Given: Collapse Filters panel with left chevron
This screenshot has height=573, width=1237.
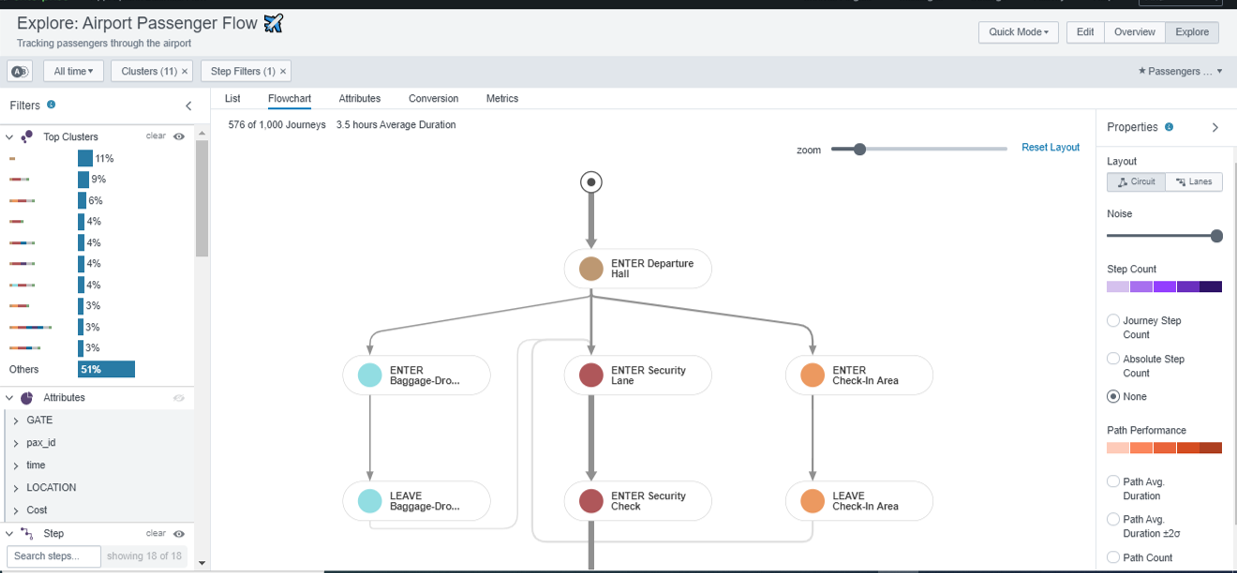Looking at the screenshot, I should tap(188, 105).
